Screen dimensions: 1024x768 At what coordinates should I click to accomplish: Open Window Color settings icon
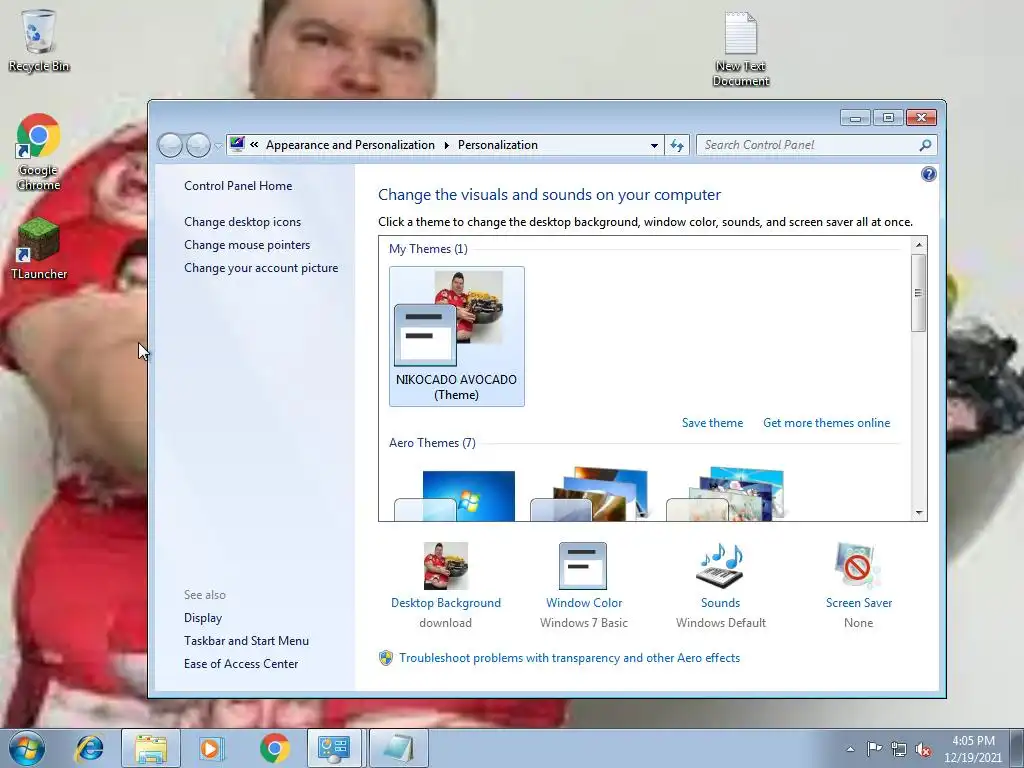[x=583, y=566]
